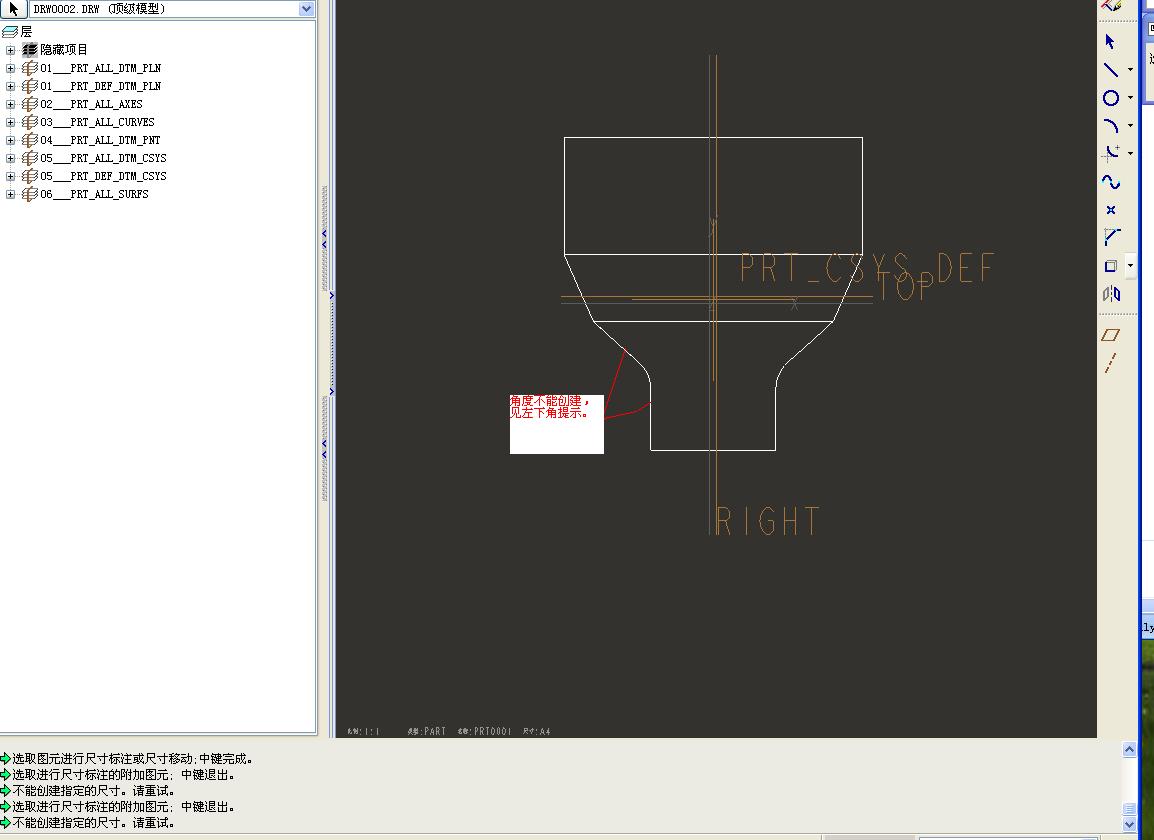Select layer 05___PRT_DEF_DTM_CSYS
The height and width of the screenshot is (840, 1154).
104,177
